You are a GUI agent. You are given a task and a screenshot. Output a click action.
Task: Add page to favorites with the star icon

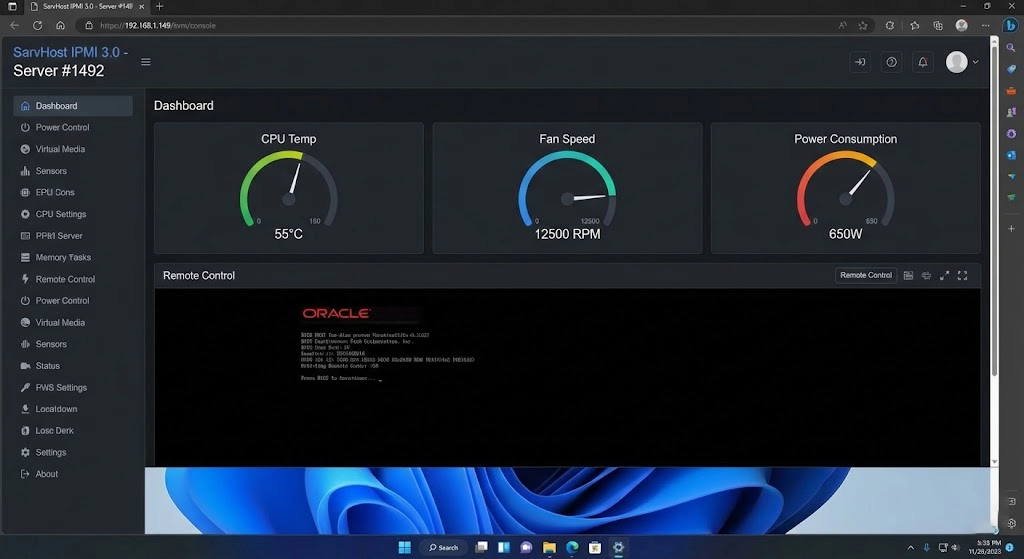click(863, 25)
